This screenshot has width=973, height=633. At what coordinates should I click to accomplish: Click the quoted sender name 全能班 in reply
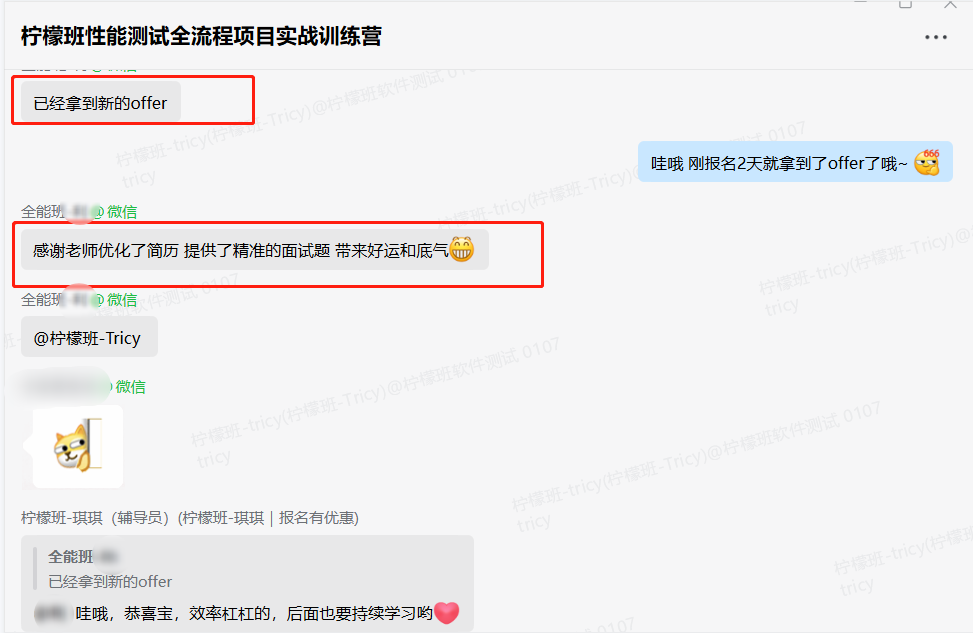(71, 557)
